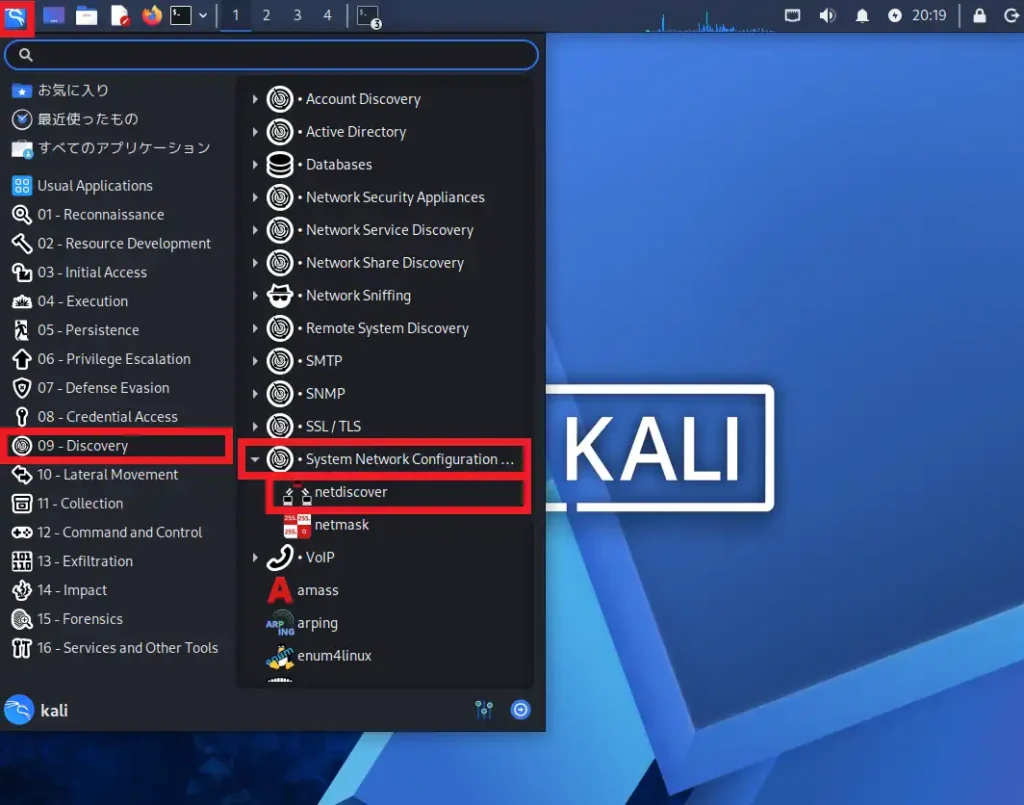Activate the screen lock icon in the tray

coord(979,15)
